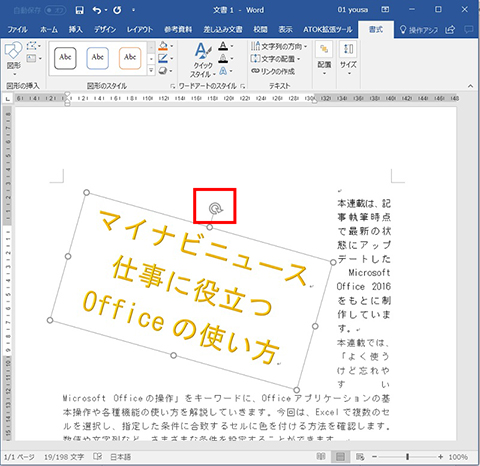Click the Text Fill A icon
The height and width of the screenshot is (466, 480).
pos(223,46)
